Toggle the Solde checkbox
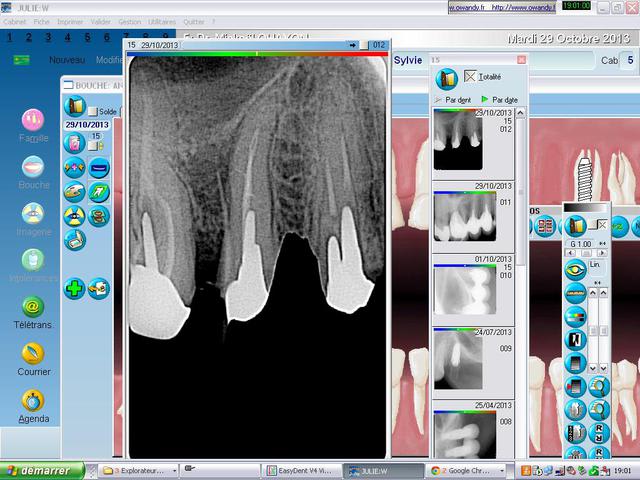 click(x=93, y=110)
